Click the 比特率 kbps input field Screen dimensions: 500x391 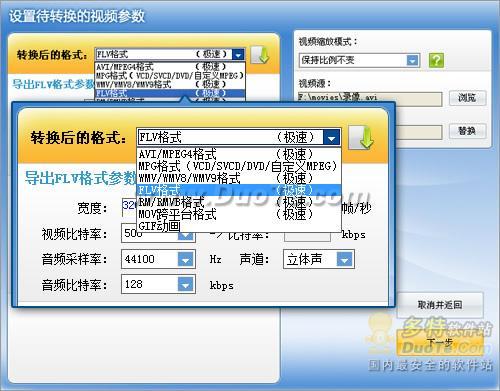pos(307,237)
